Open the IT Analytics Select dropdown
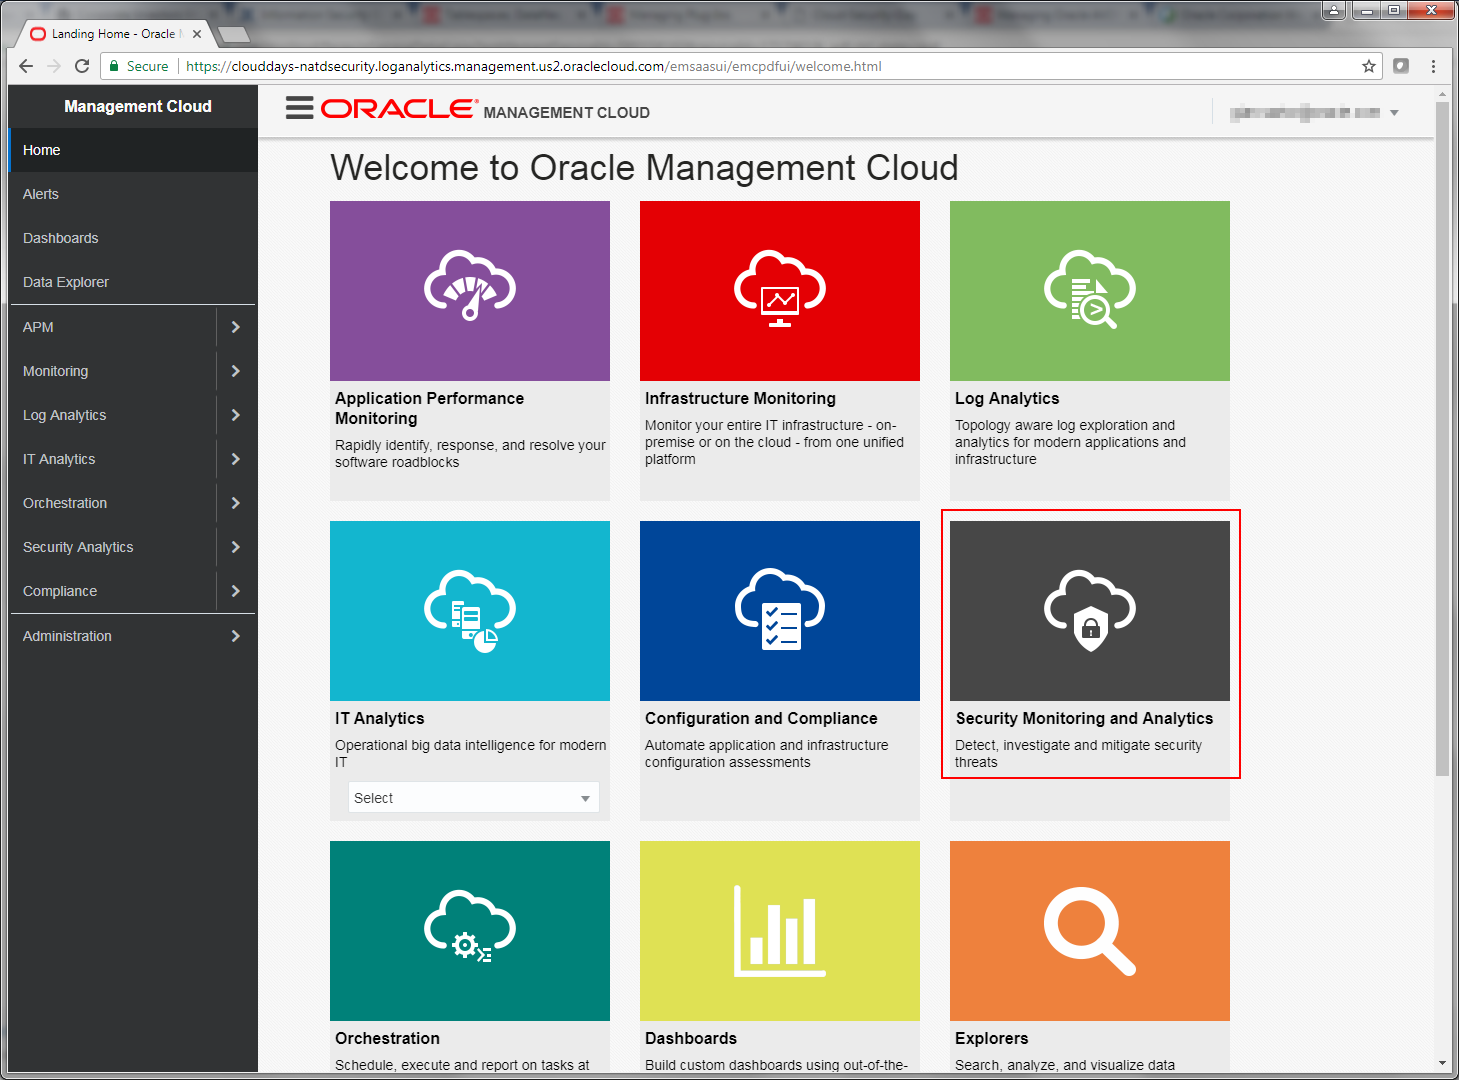 474,798
